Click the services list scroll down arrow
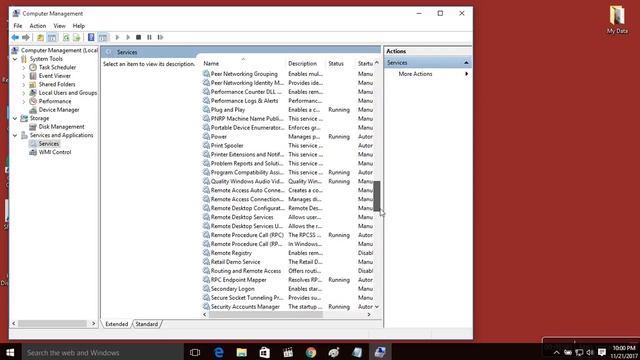Screen dimensions: 640x360 click(x=377, y=307)
